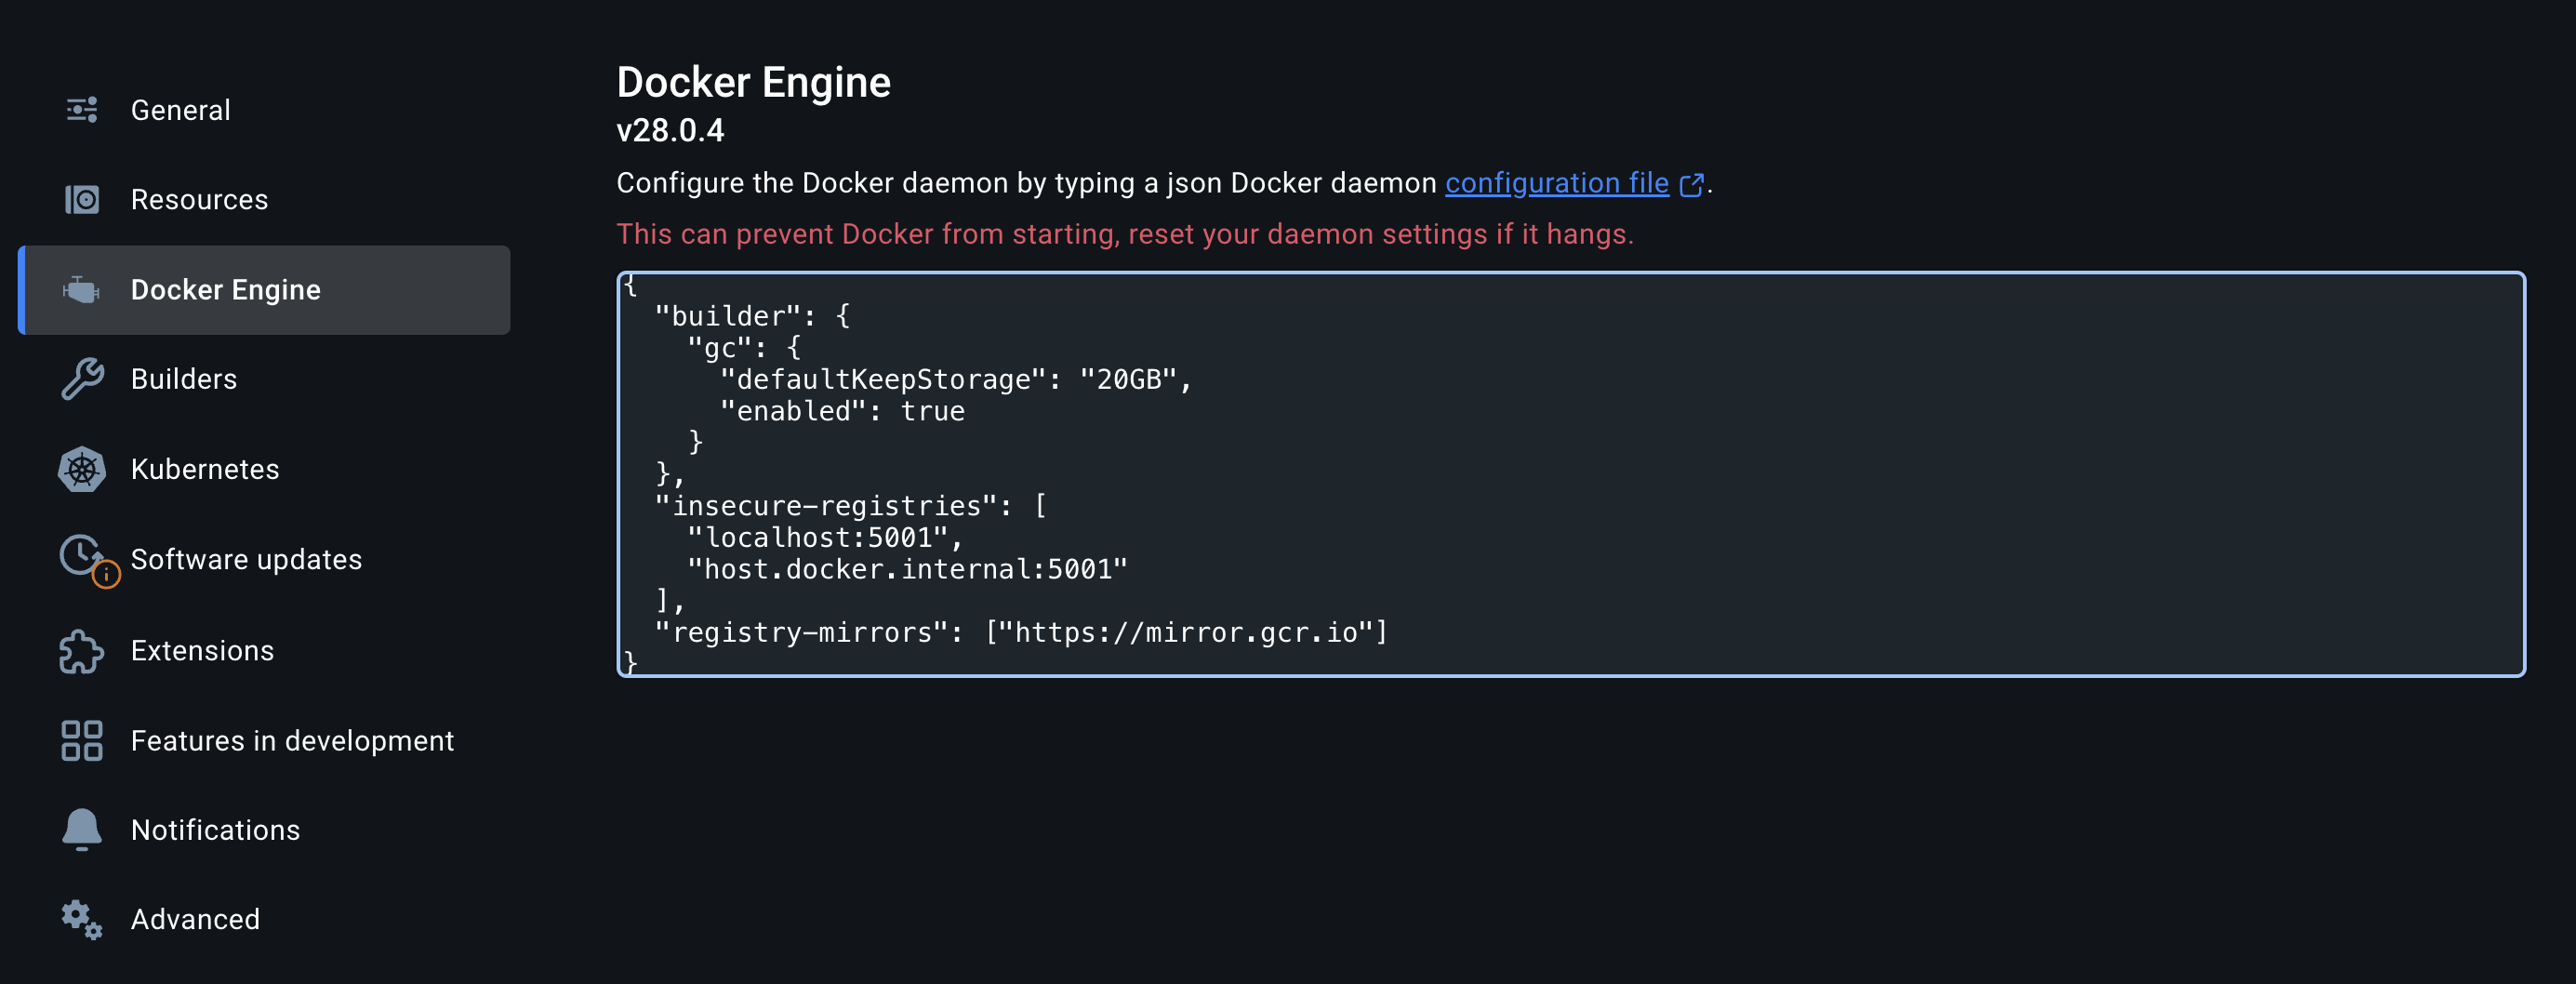The image size is (2576, 984).
Task: Navigate to the Advanced settings section
Action: pos(195,919)
